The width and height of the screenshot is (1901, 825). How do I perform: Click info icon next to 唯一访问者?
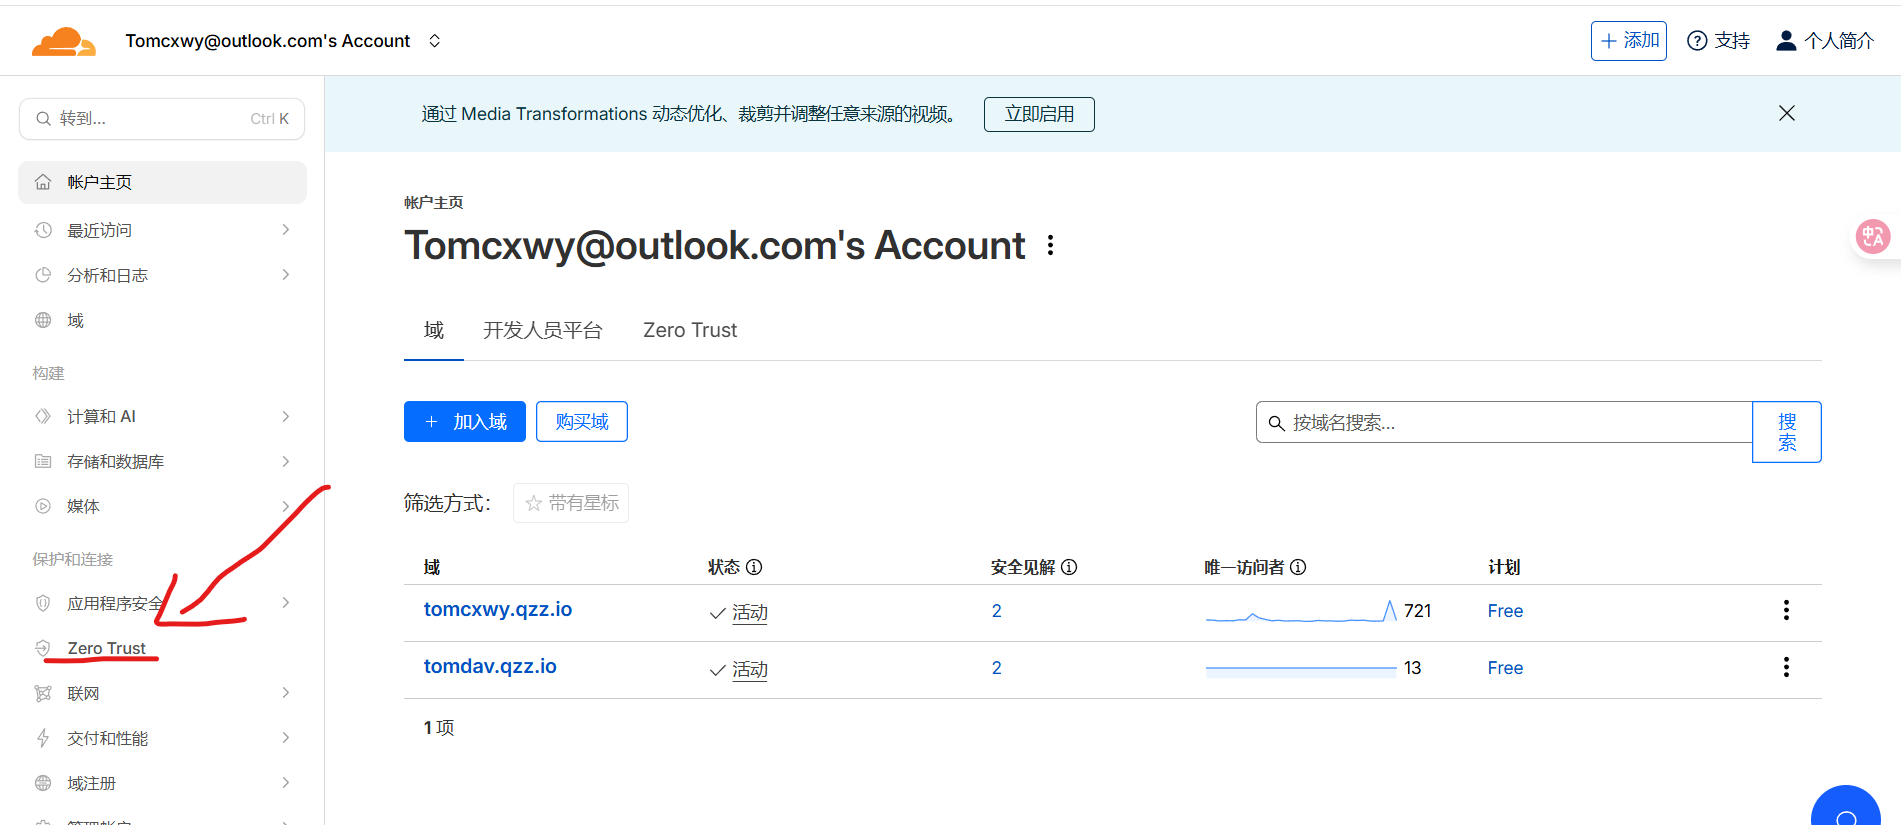coord(1298,567)
